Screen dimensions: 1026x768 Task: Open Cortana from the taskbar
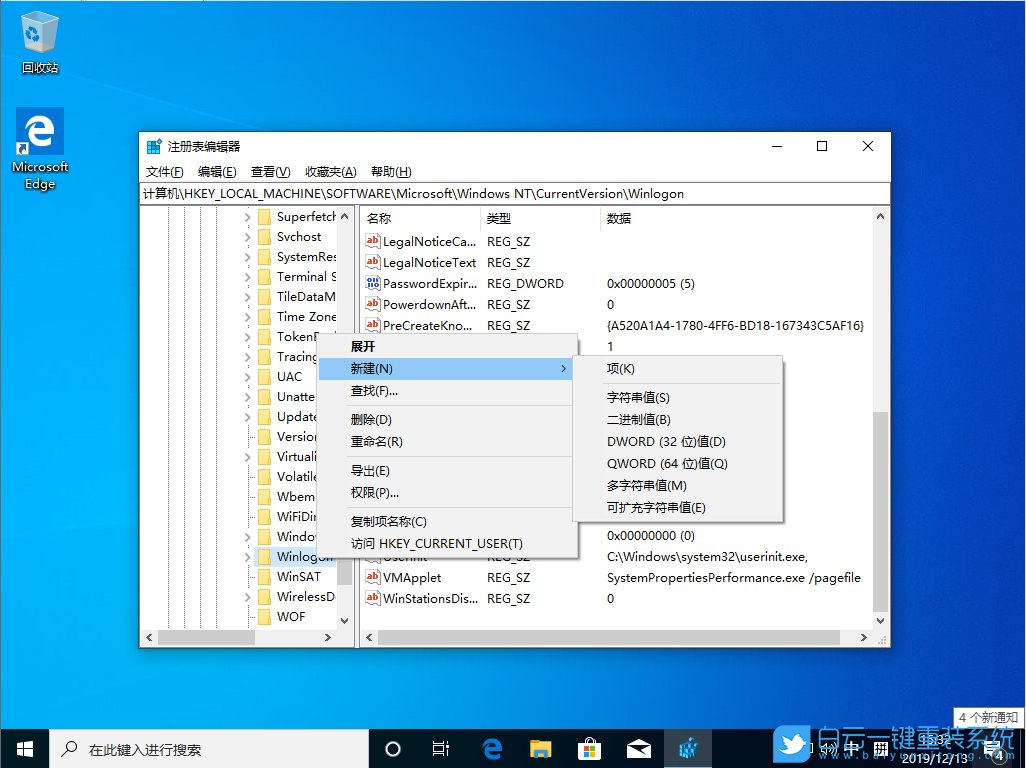coord(391,748)
